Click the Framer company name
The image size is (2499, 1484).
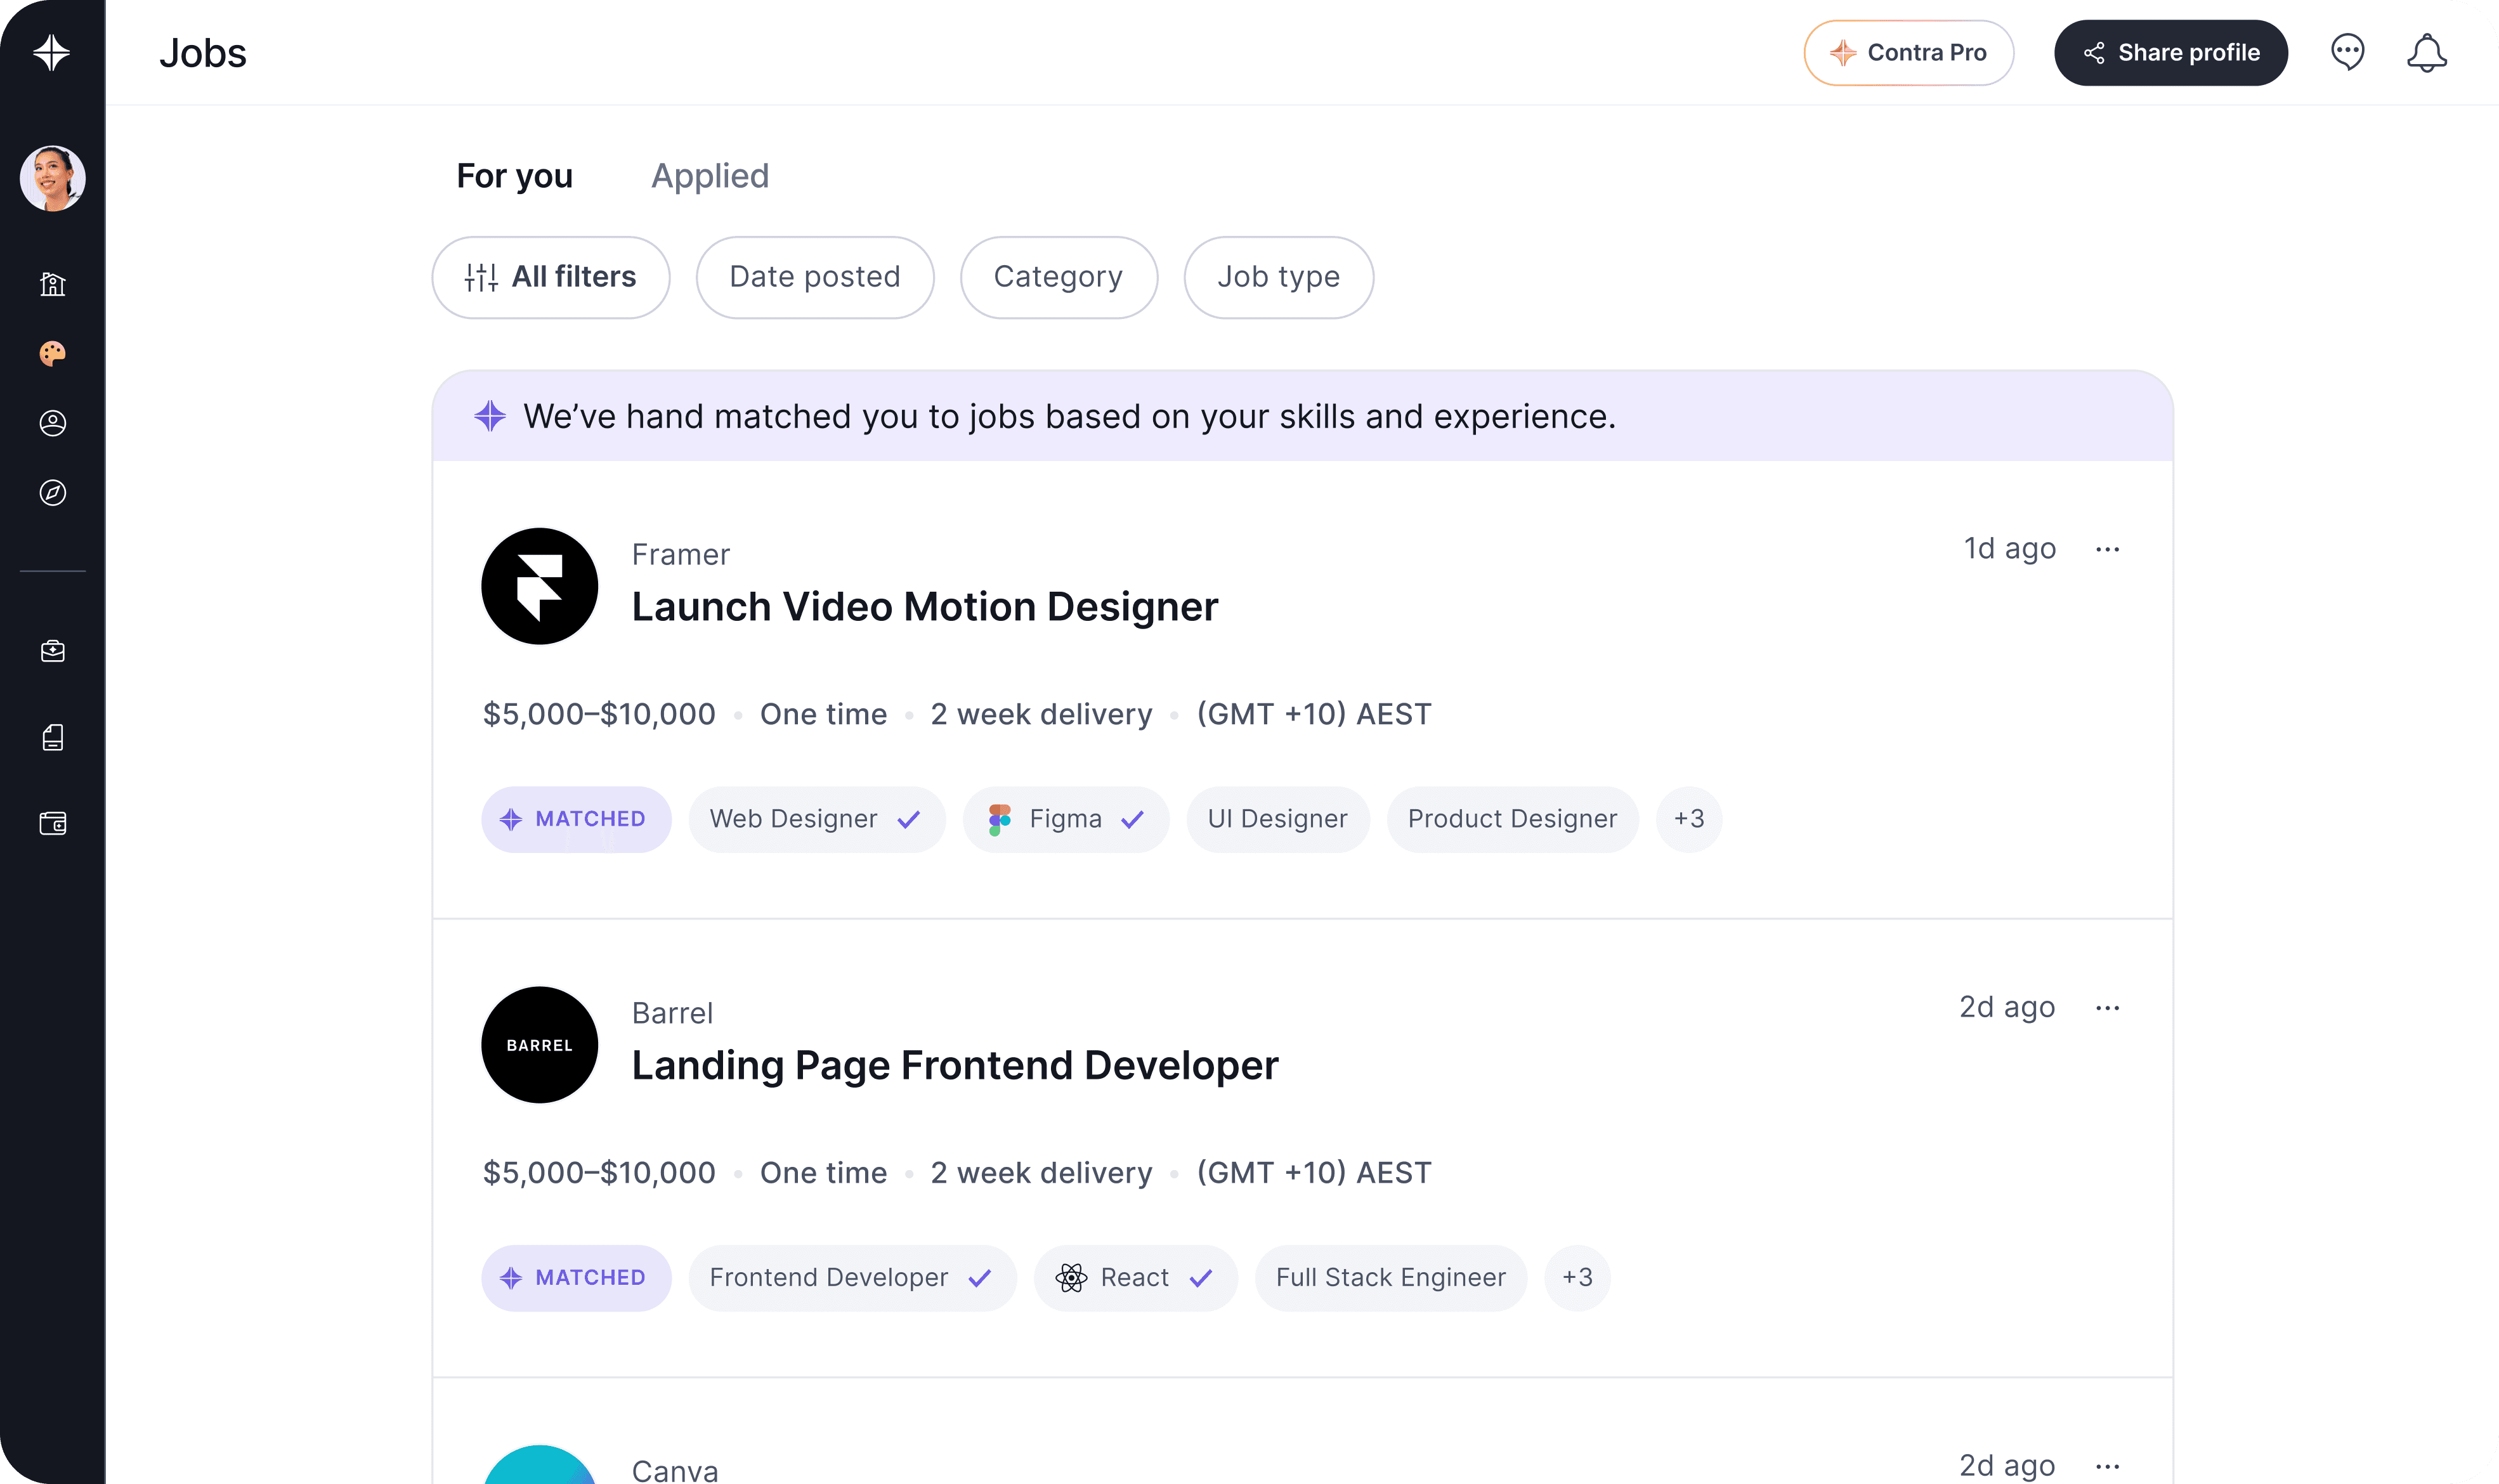click(680, 555)
